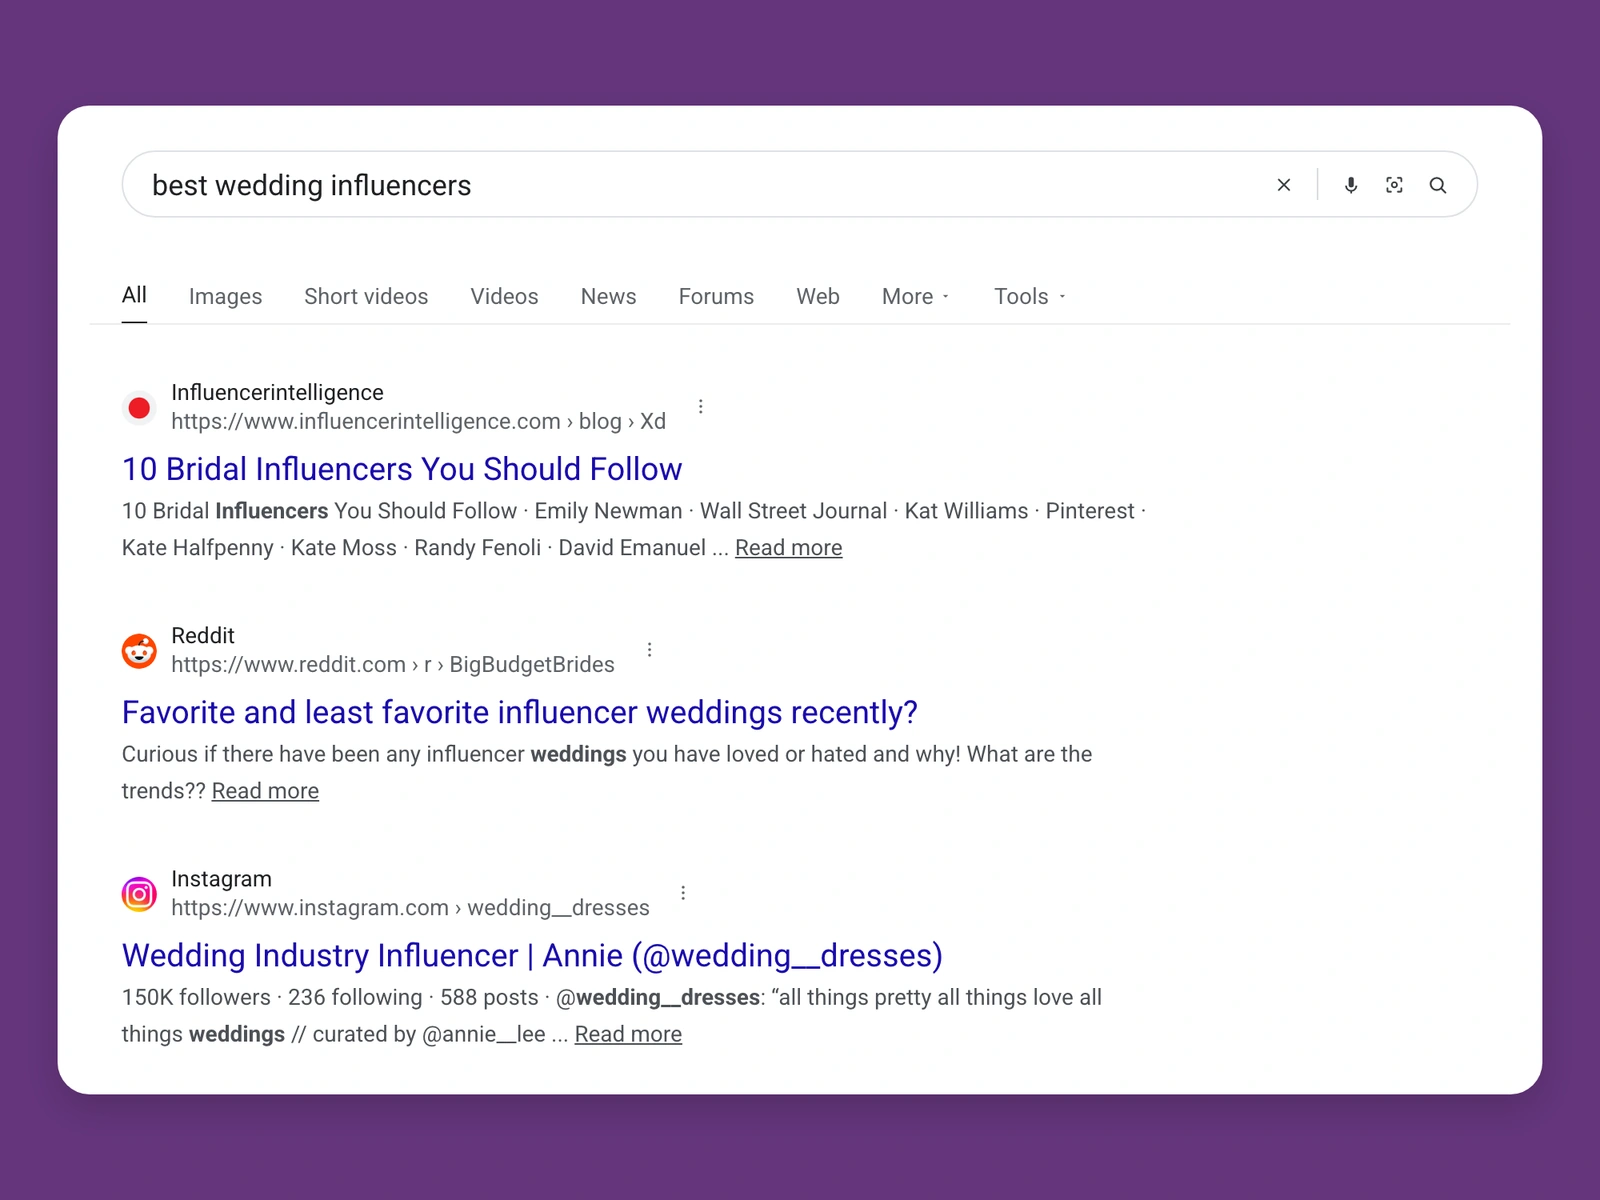The width and height of the screenshot is (1600, 1200).
Task: Open options menu for the Reddit result
Action: pos(650,650)
